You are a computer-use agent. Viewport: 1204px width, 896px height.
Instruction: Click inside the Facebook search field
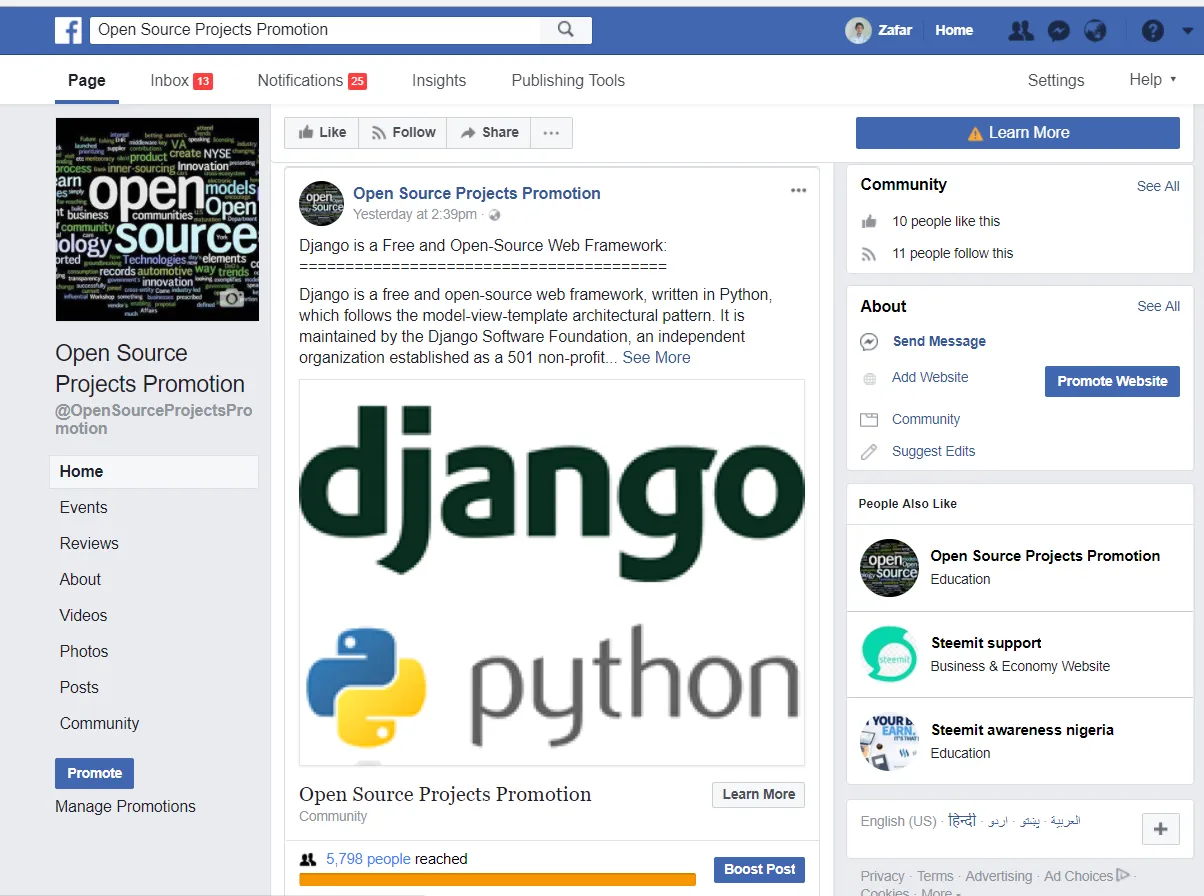pos(315,30)
